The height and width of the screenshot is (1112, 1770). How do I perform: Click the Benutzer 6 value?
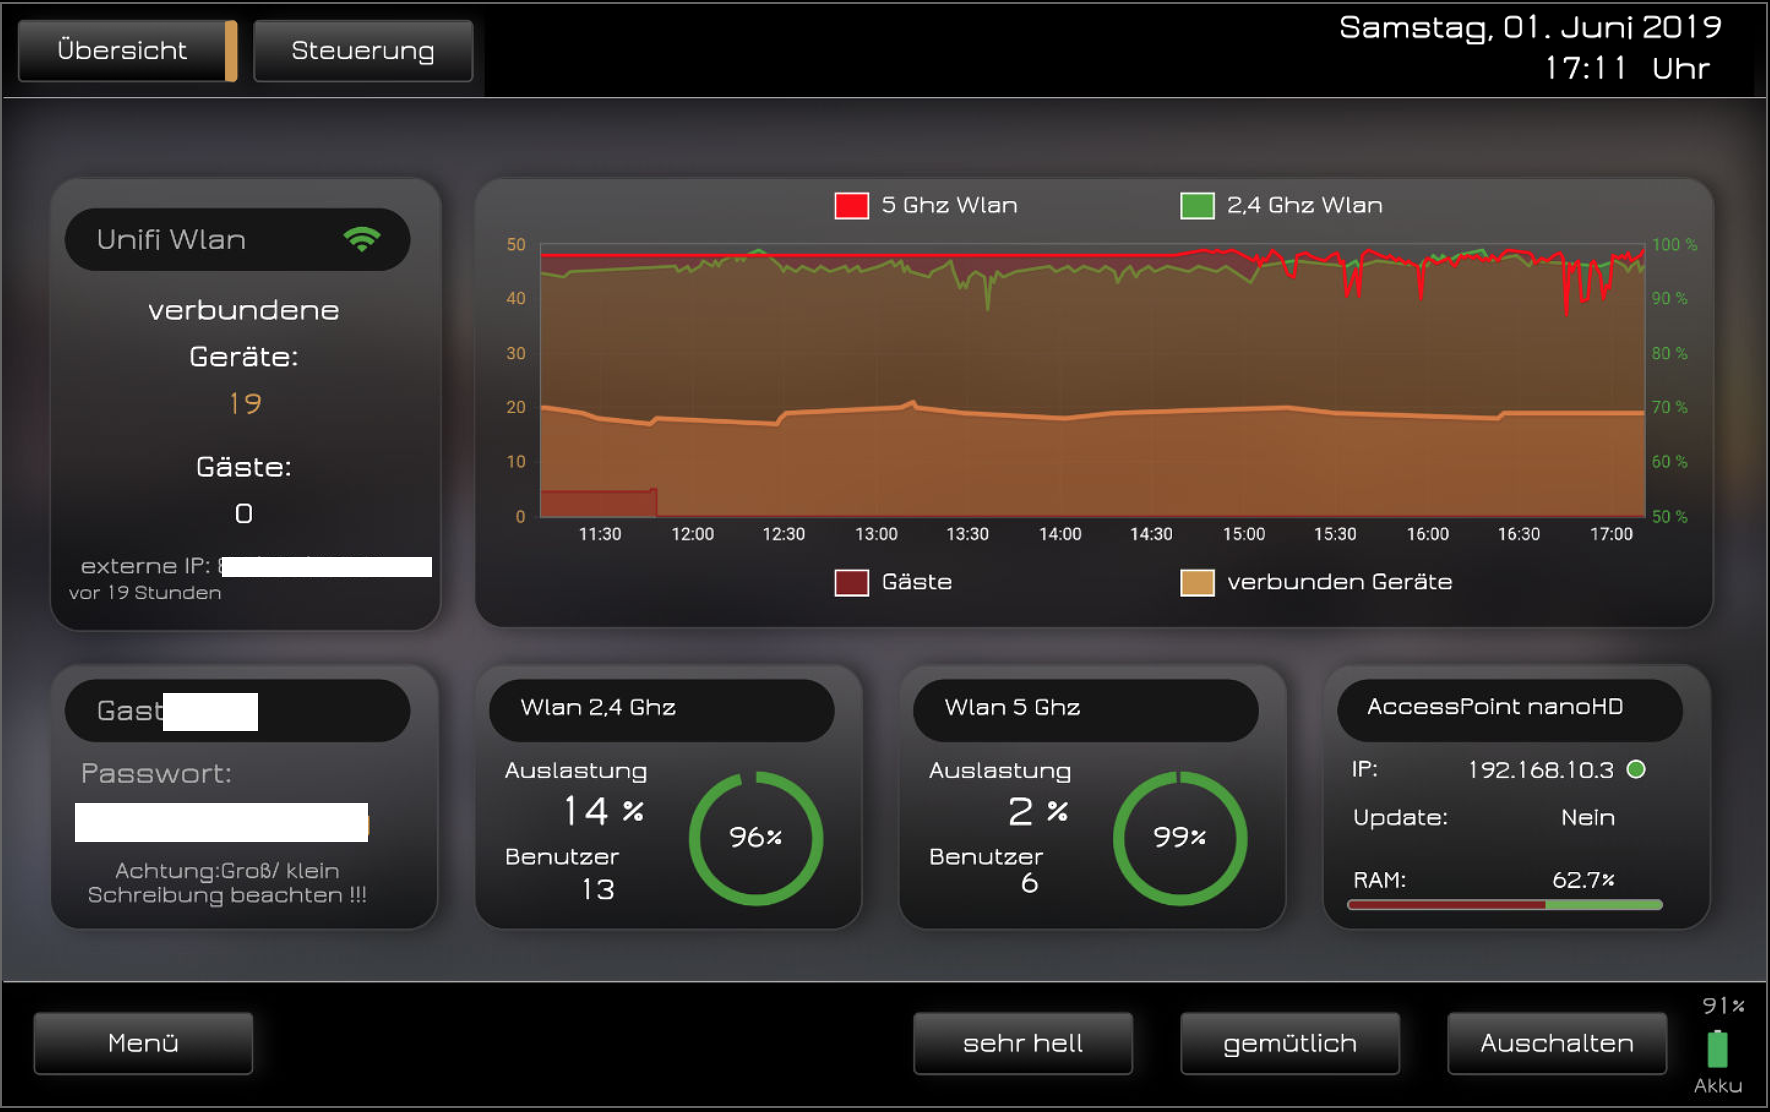1029,882
